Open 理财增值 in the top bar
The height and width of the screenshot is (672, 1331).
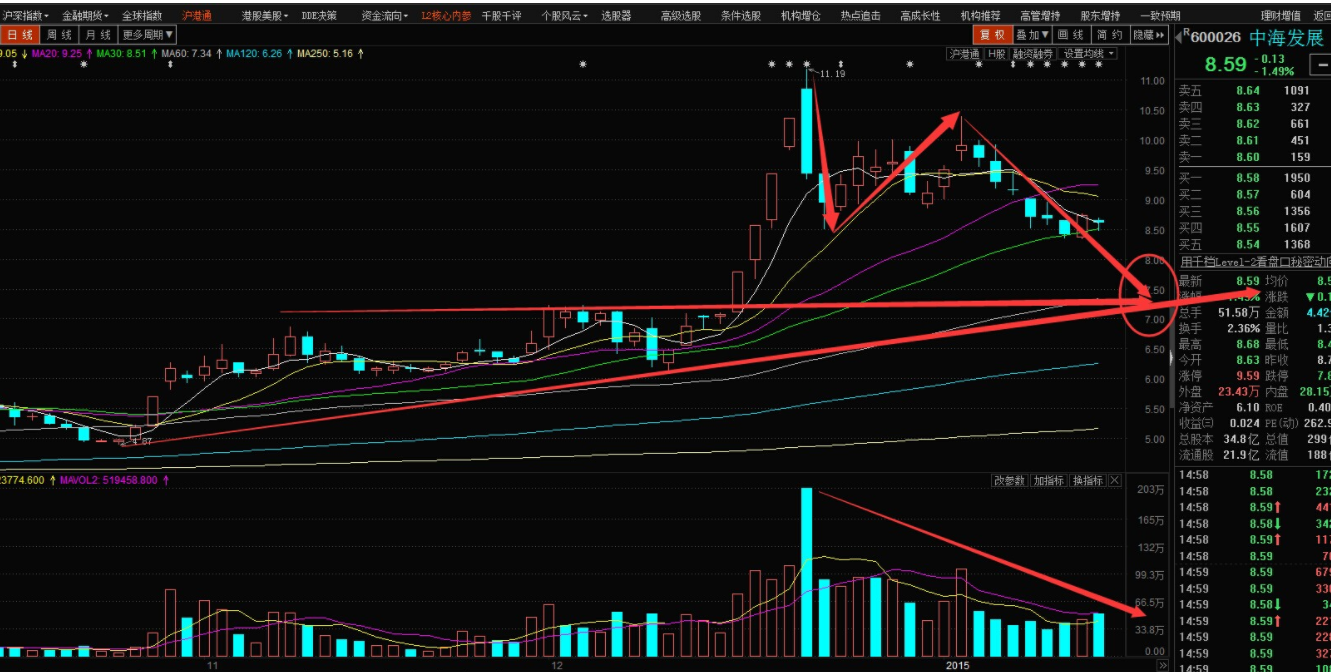click(1281, 16)
